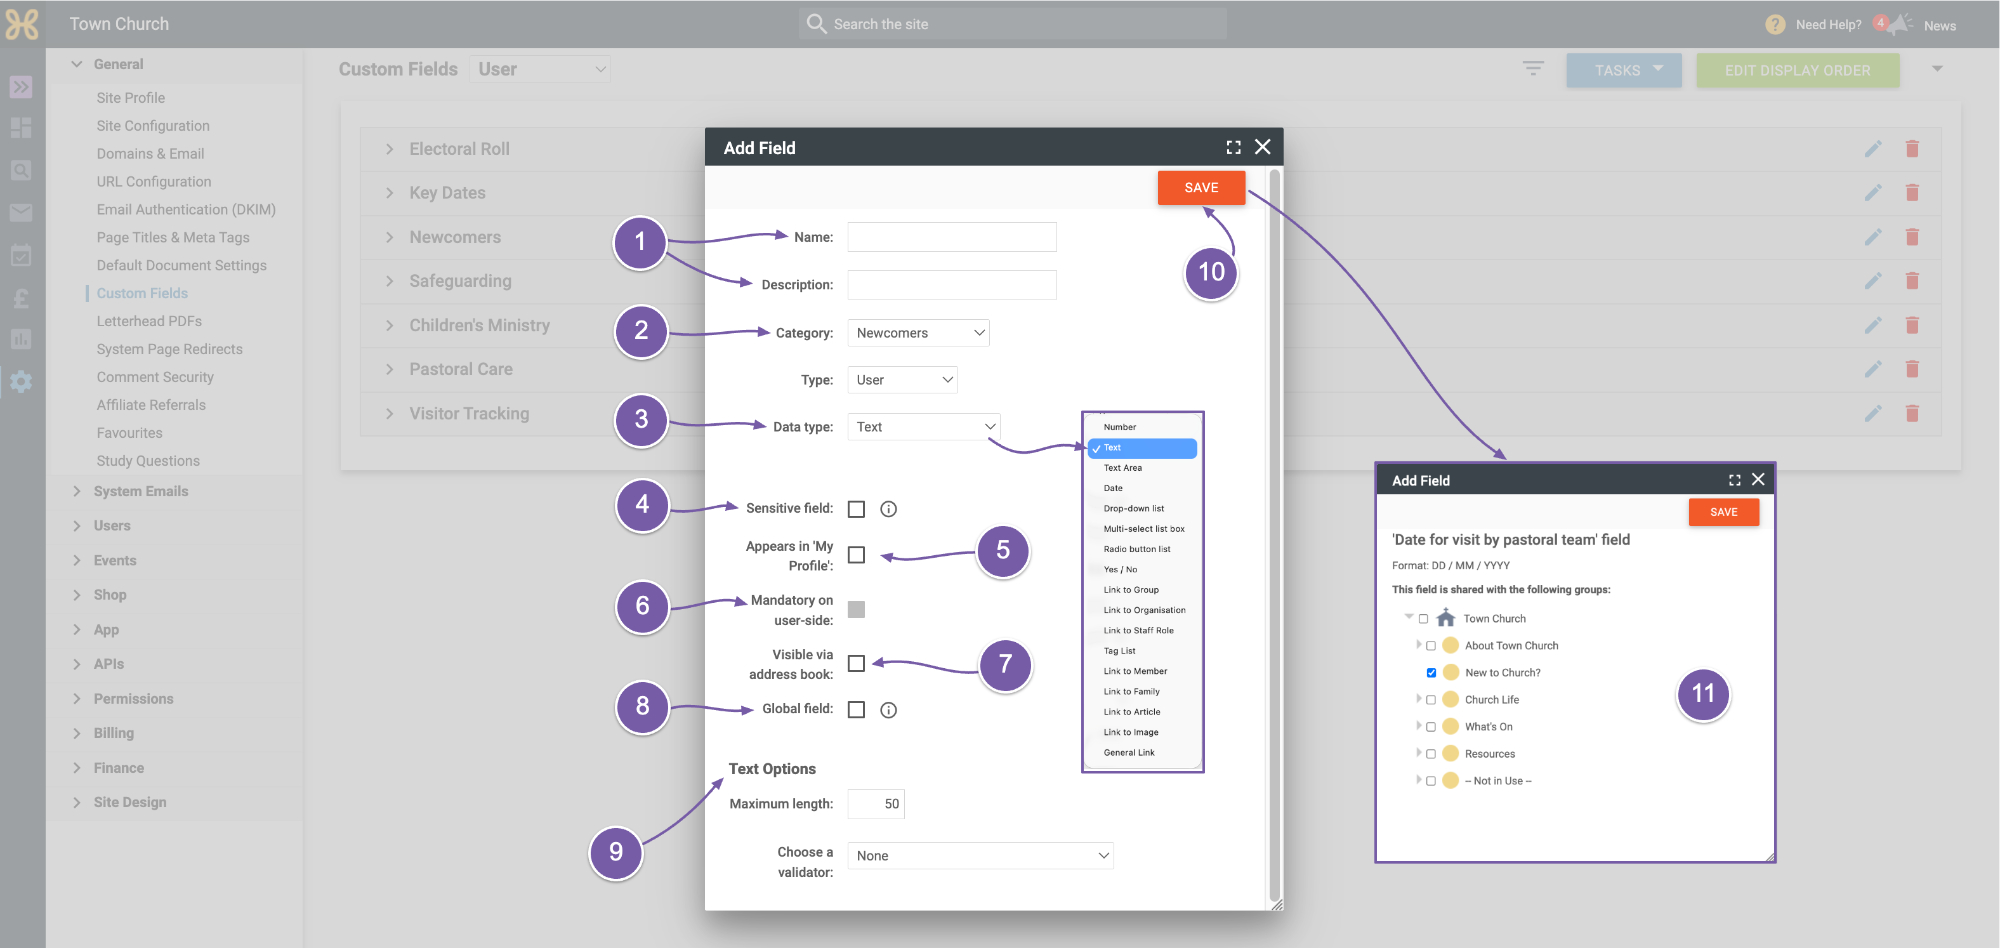Open the Category dropdown showing Newcomers
Screen dimensions: 2000x948
[918, 333]
